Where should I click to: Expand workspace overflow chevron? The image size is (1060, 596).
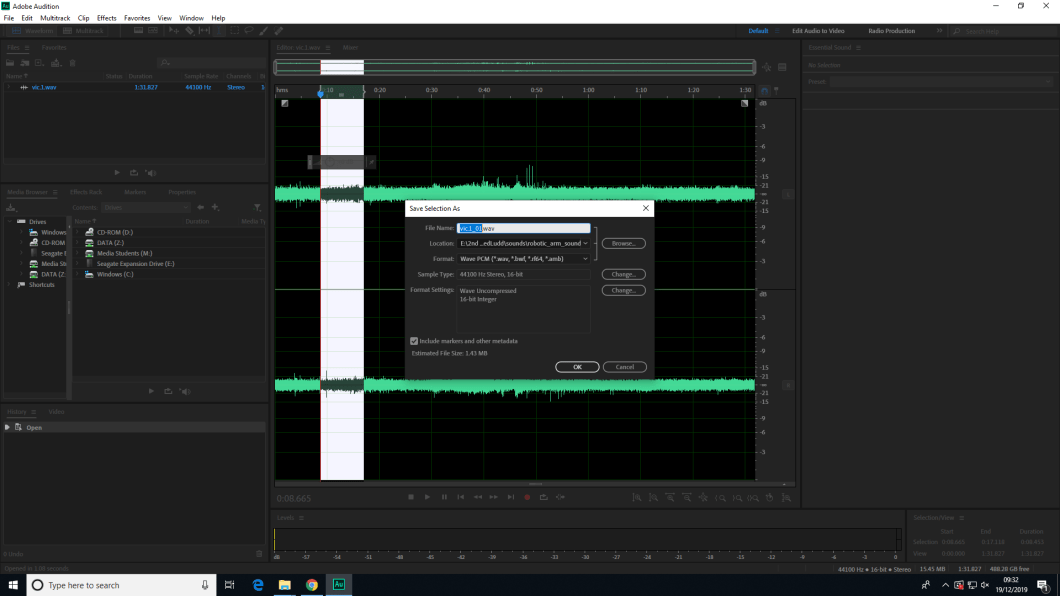tap(939, 30)
